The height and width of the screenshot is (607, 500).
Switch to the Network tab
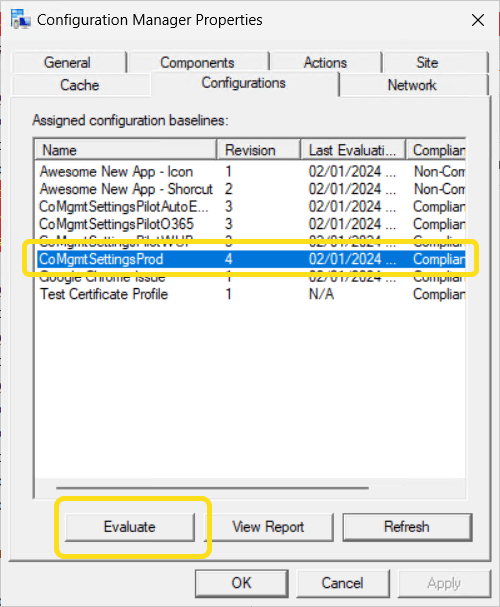413,85
